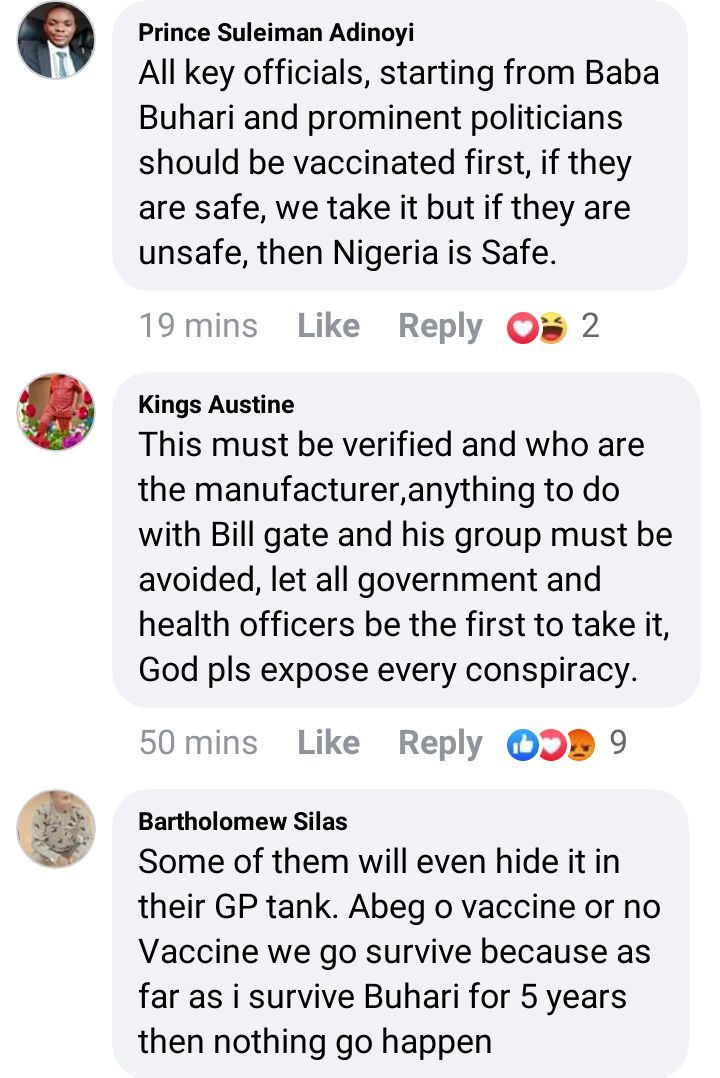Reply to Kings Austine's comment
This screenshot has height=1078, width=720.
[x=440, y=743]
